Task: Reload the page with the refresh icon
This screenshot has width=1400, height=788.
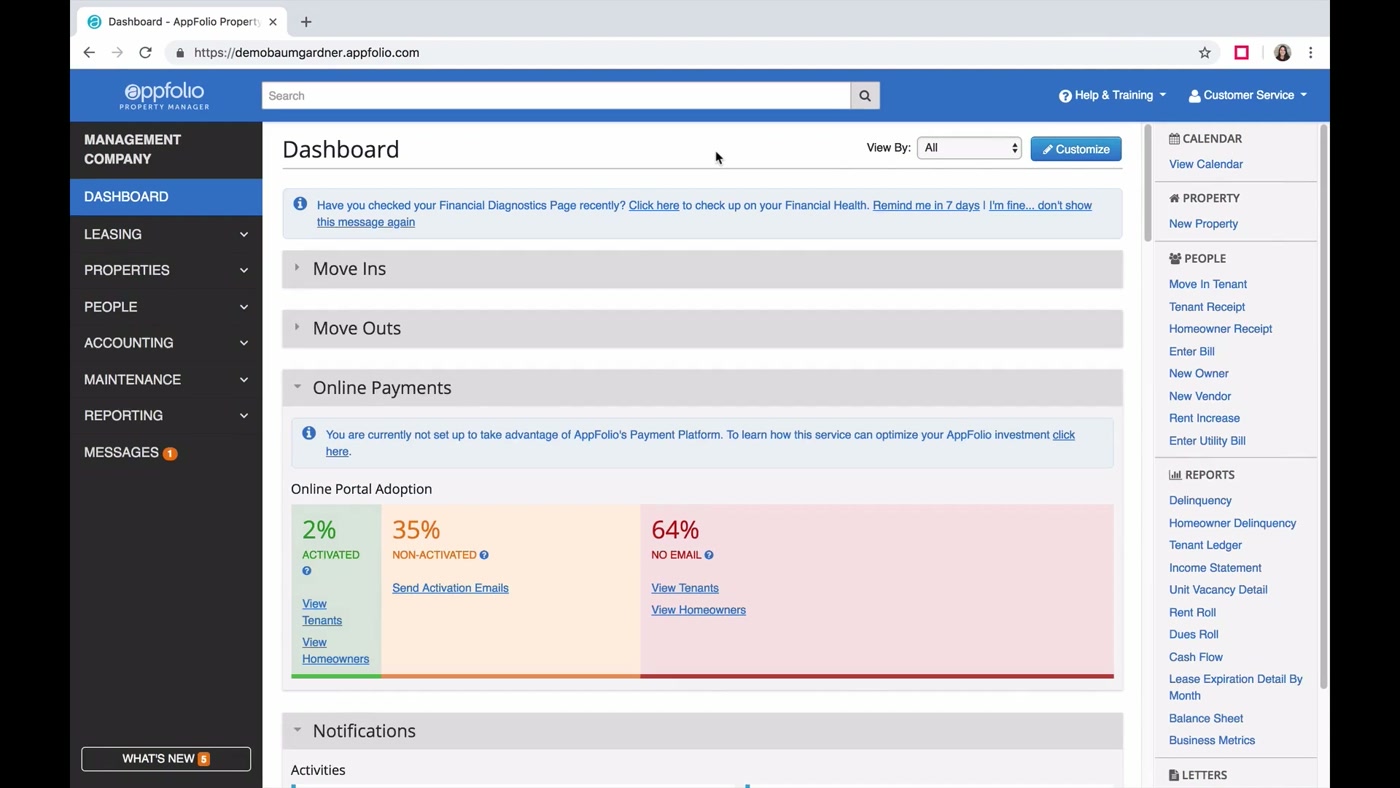Action: [145, 53]
